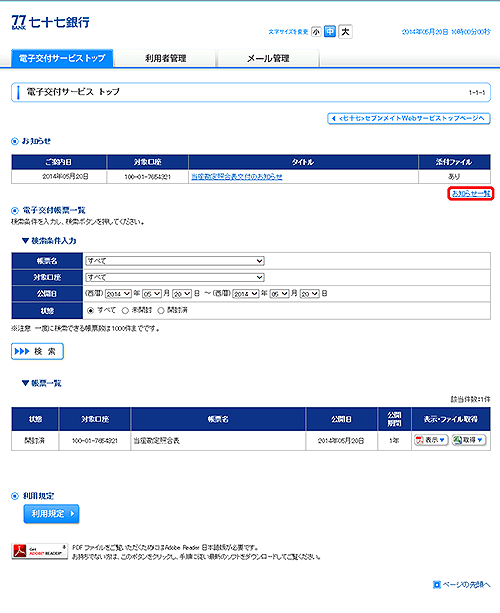Open the お知らせ一覧 link
The width and height of the screenshot is (500, 613).
point(471,194)
